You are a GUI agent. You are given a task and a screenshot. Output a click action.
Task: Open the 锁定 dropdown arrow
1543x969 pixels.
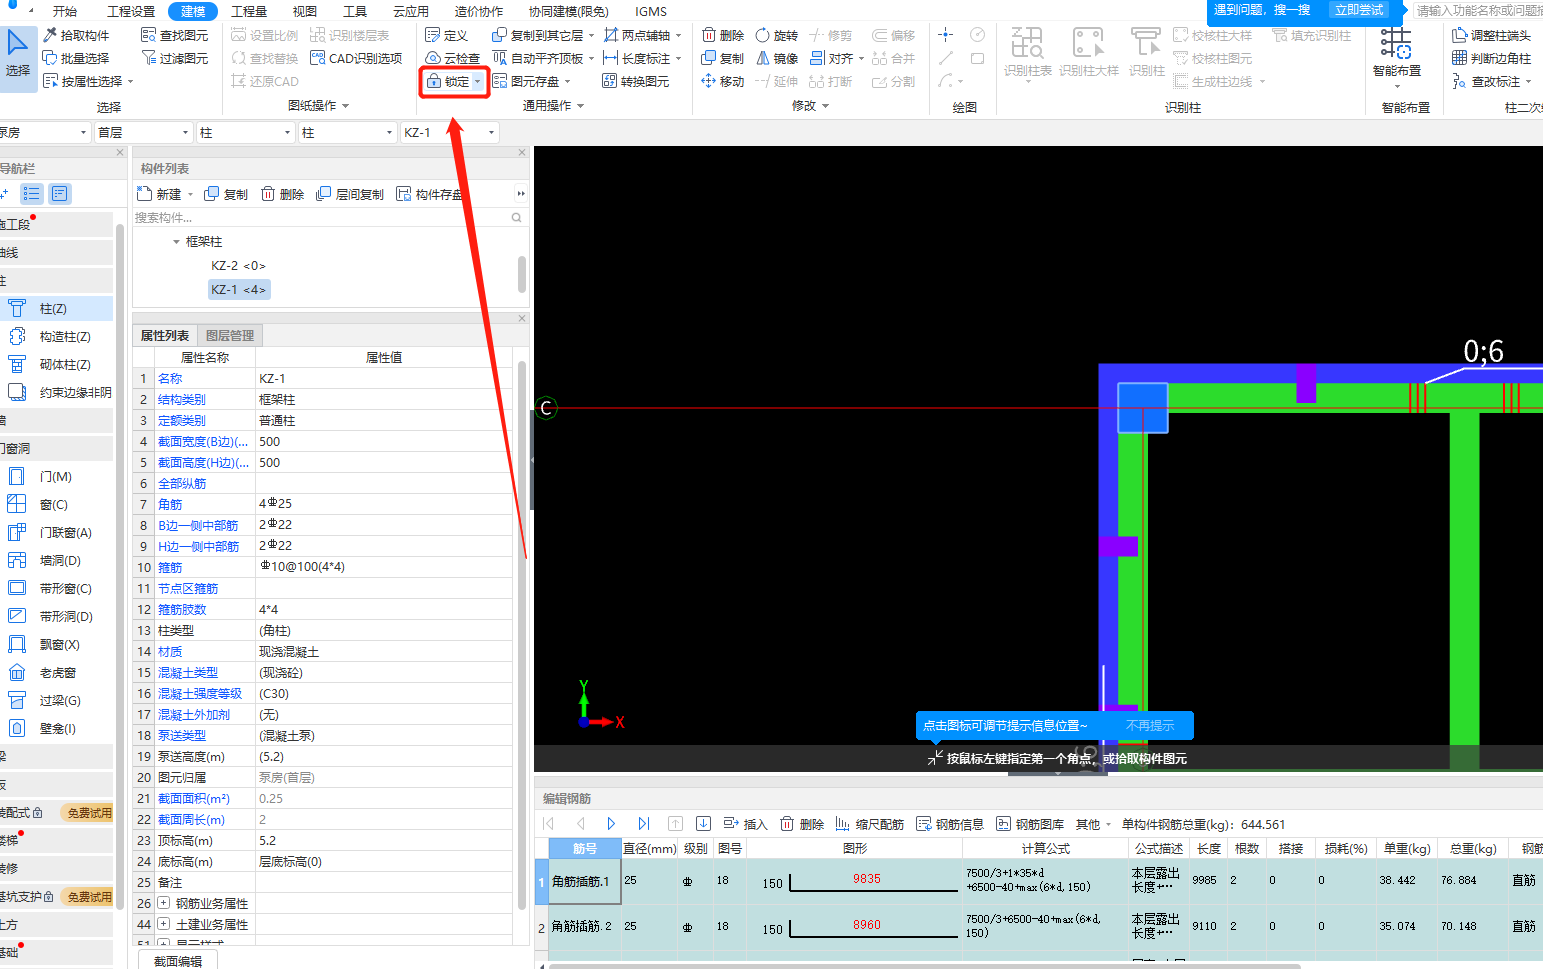477,82
